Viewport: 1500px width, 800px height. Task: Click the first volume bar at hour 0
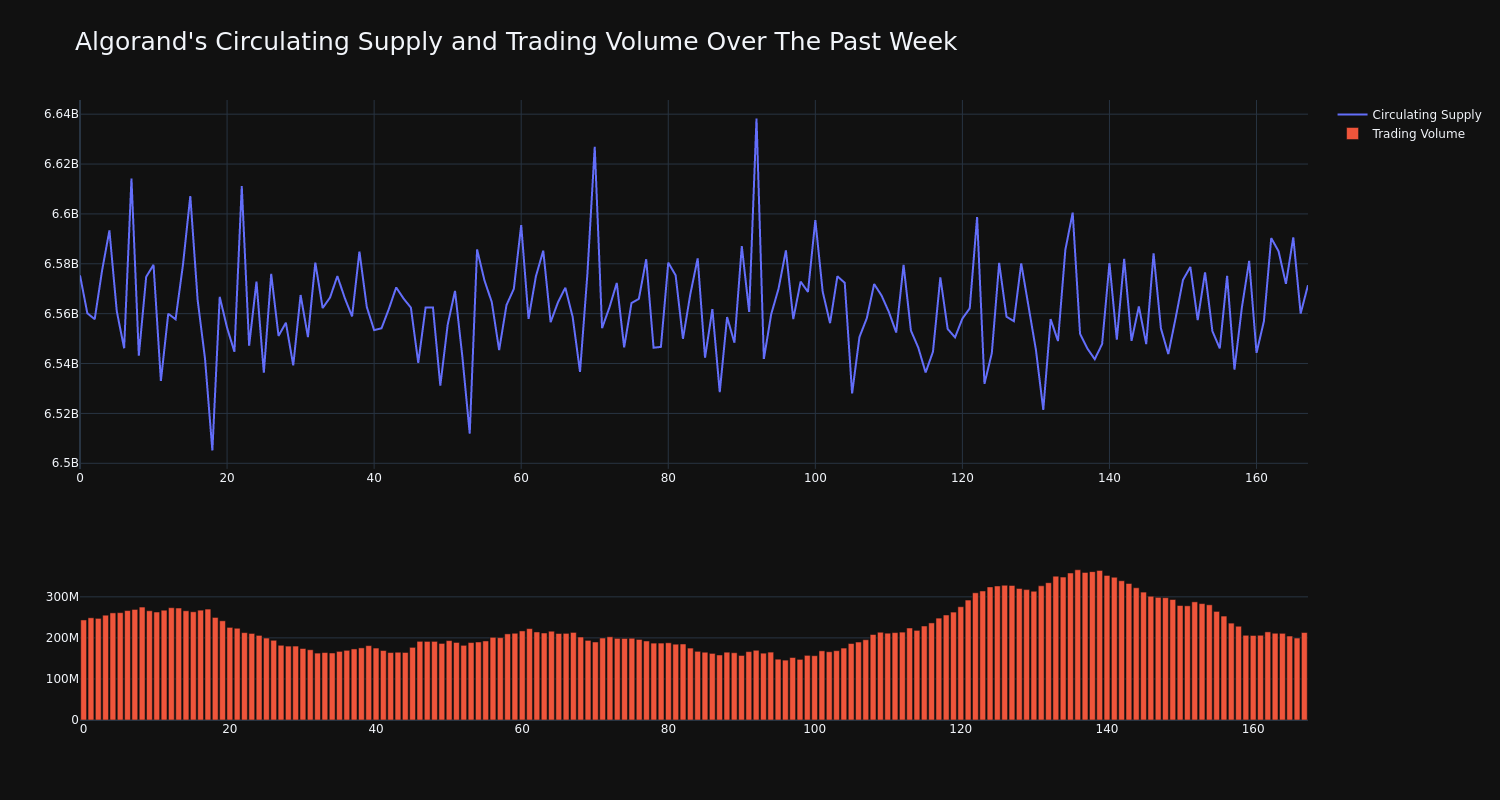(84, 670)
